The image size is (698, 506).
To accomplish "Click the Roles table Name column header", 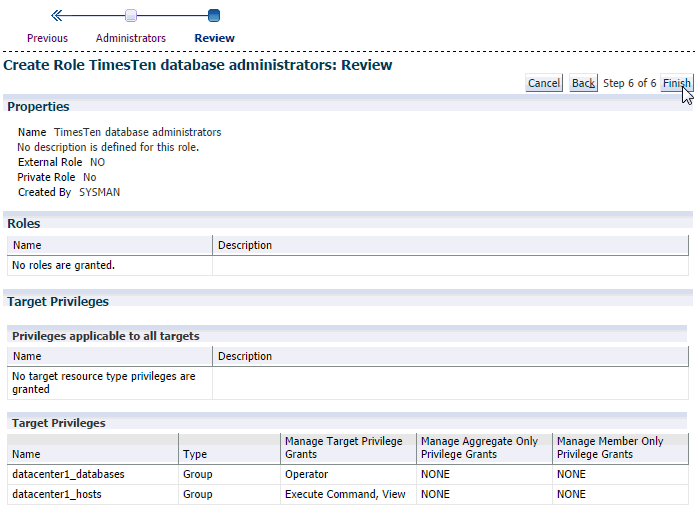I will click(27, 245).
